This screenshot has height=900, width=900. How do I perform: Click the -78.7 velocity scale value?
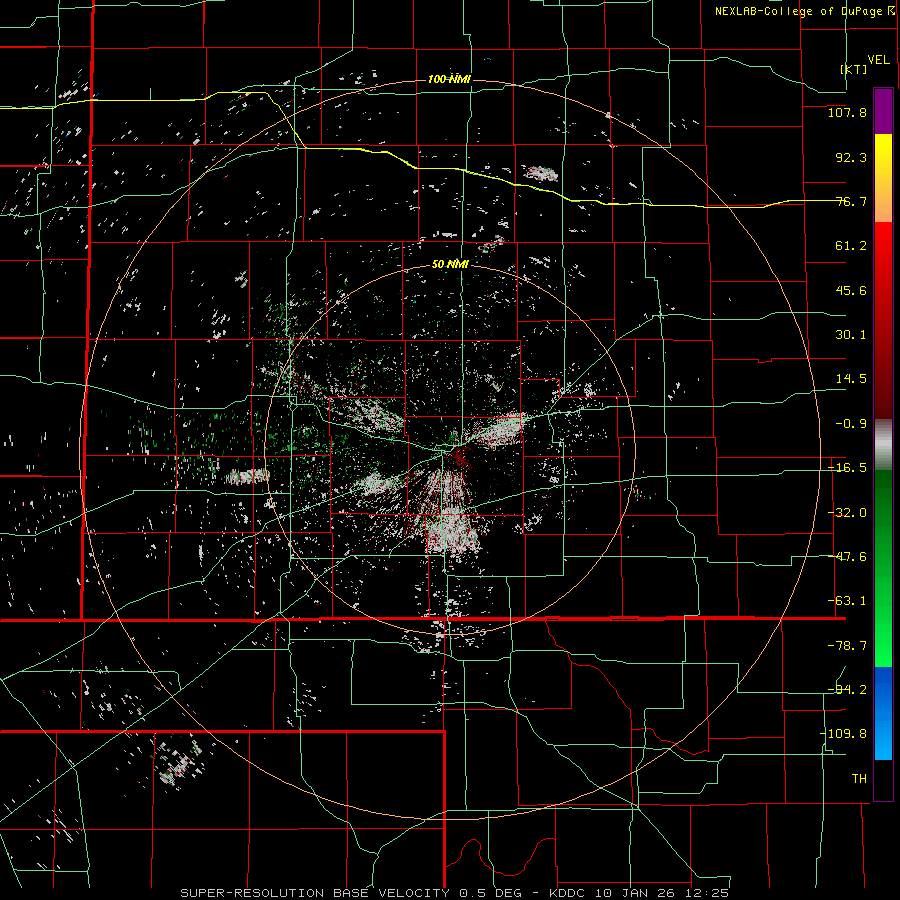(x=847, y=646)
